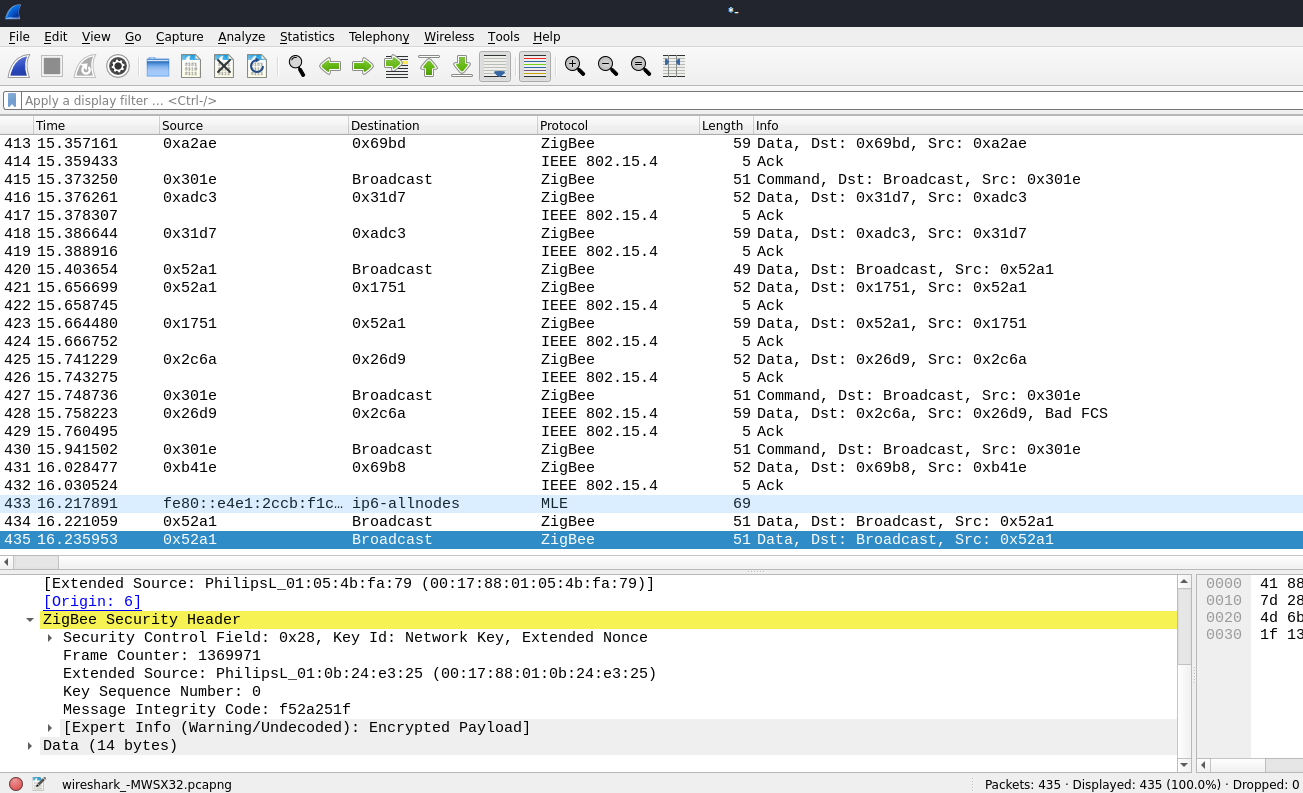1303x793 pixels.
Task: Sort by Protocol column header
Action: (618, 125)
